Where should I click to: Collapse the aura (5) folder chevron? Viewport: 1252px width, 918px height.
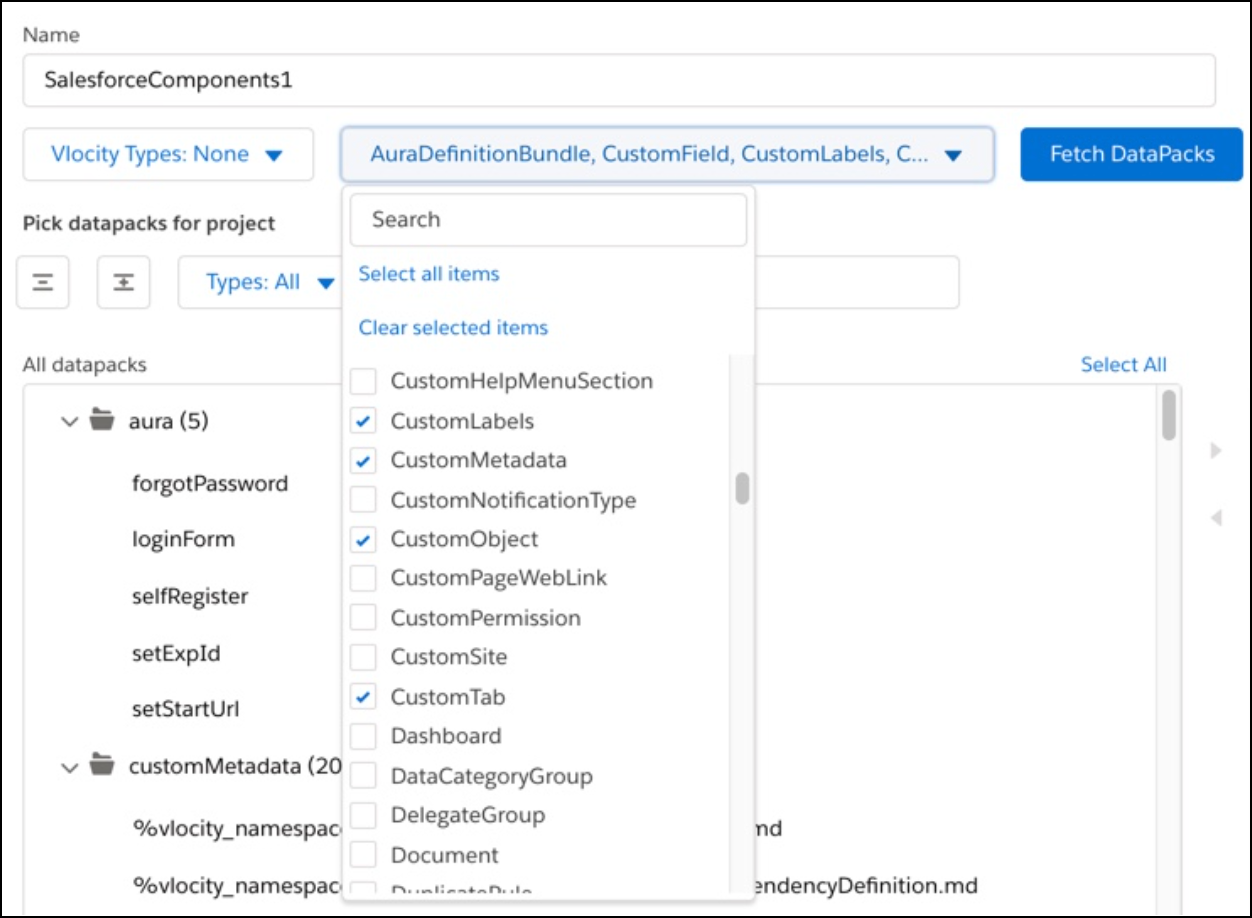pos(69,421)
